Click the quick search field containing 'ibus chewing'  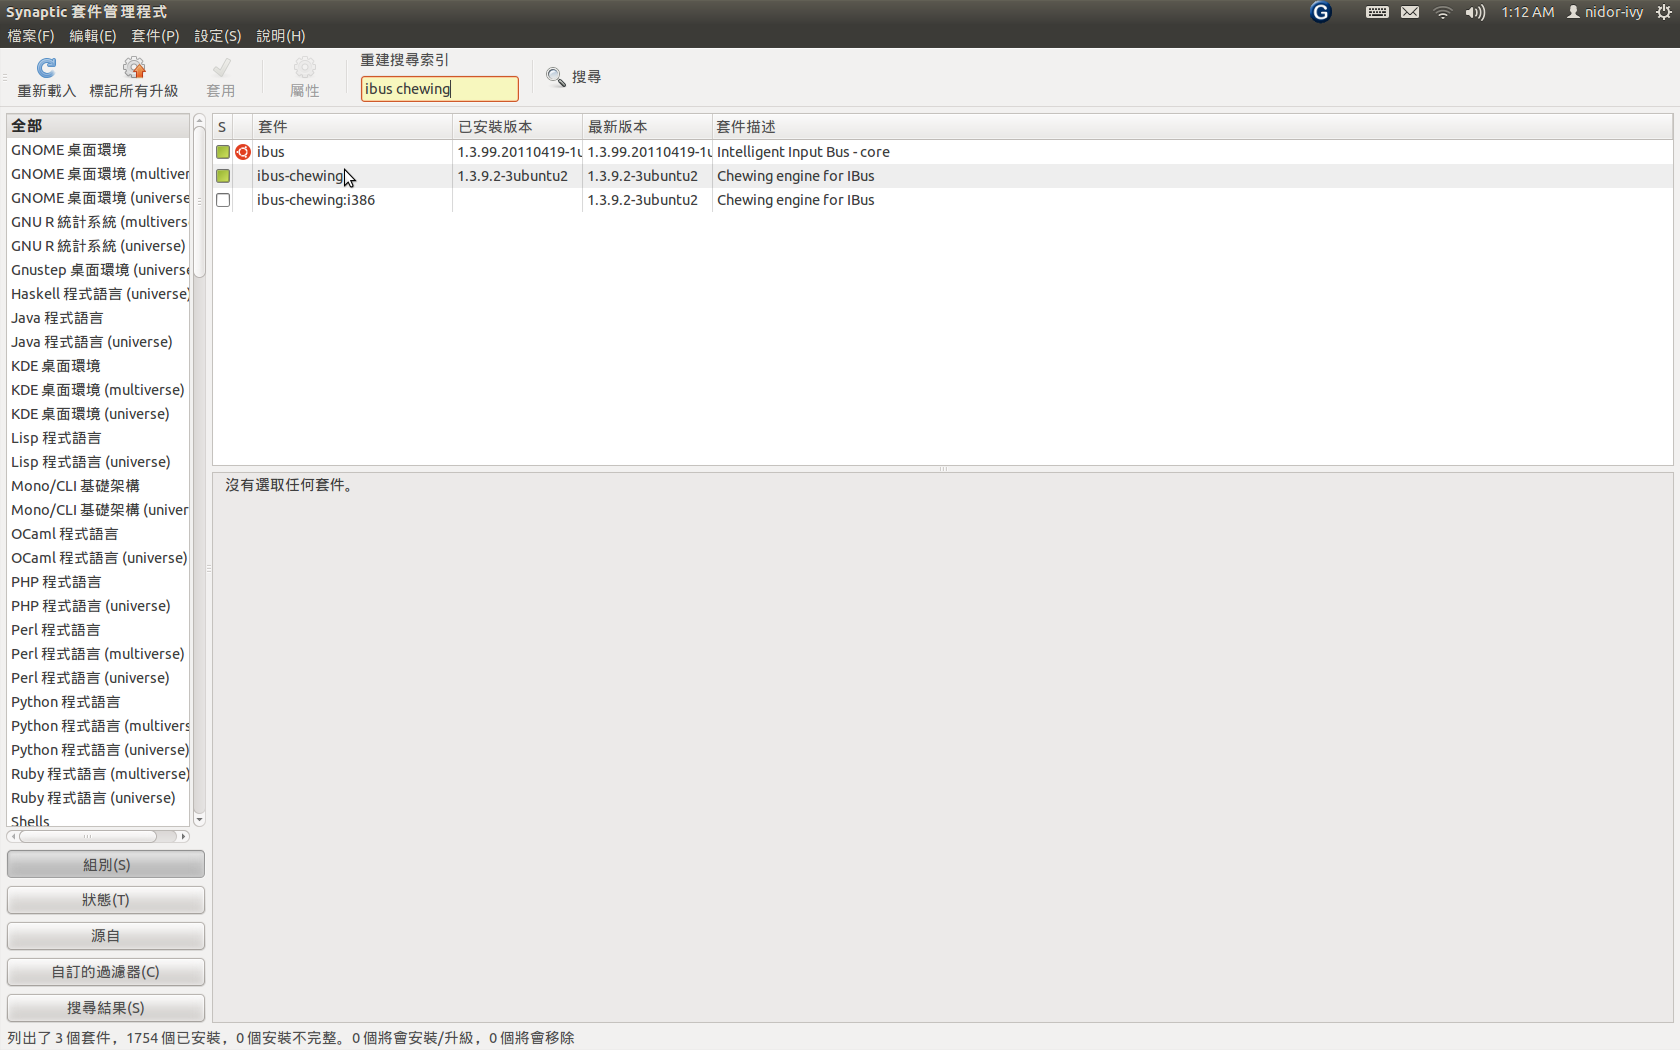click(x=439, y=89)
